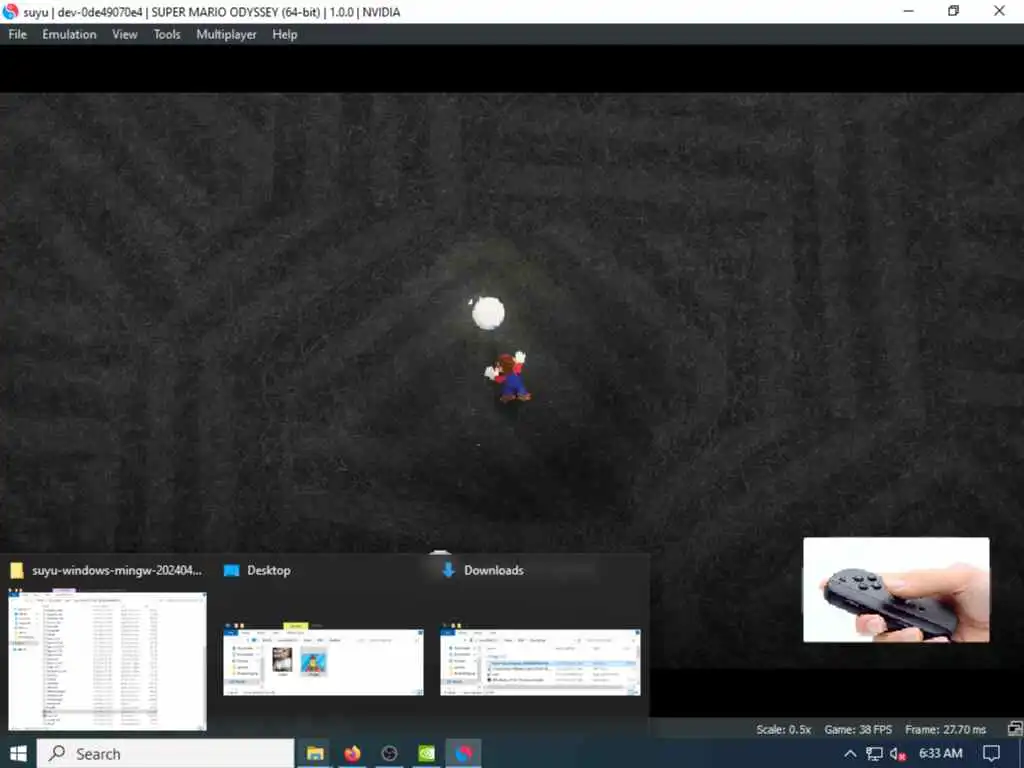Click the Joy-Con controller picture overlay

896,590
